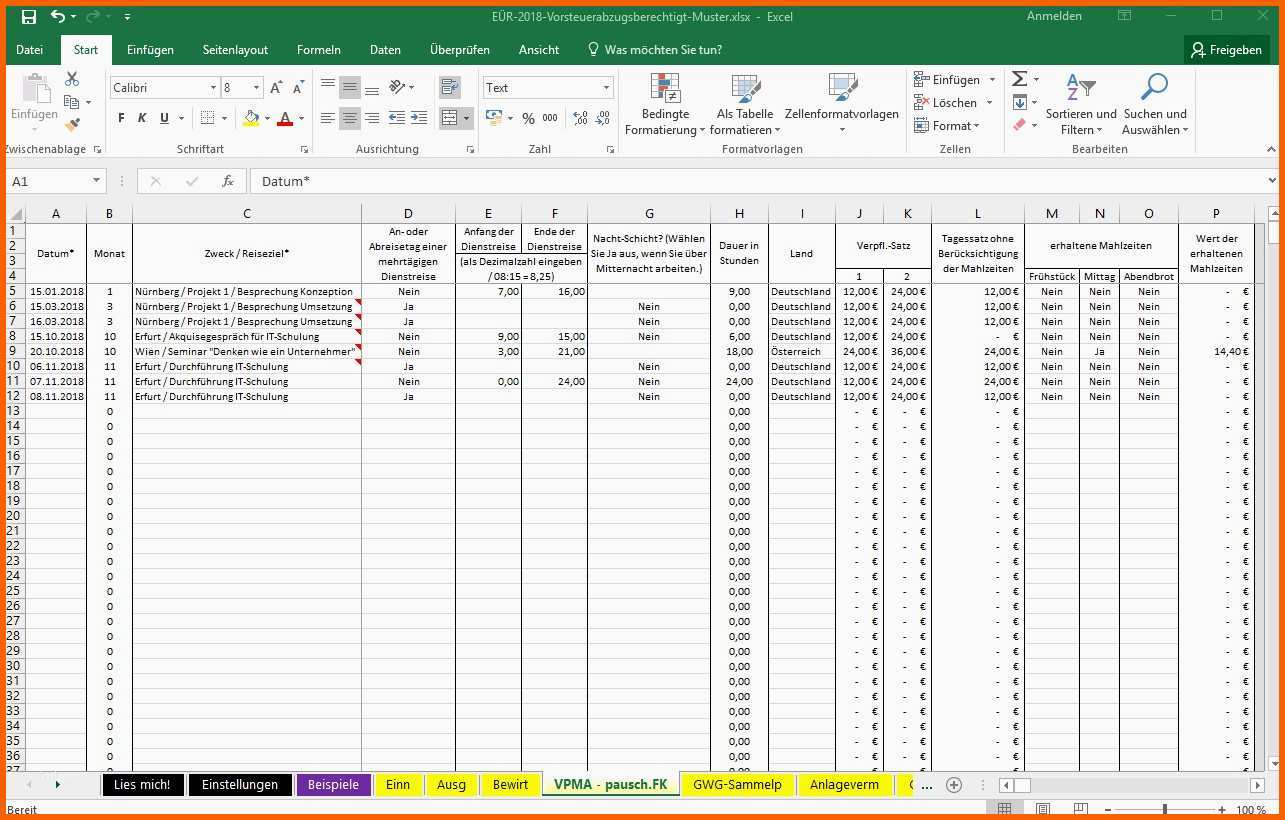1285x820 pixels.
Task: Open the Name Box dropdown arrow
Action: pyautogui.click(x=97, y=181)
